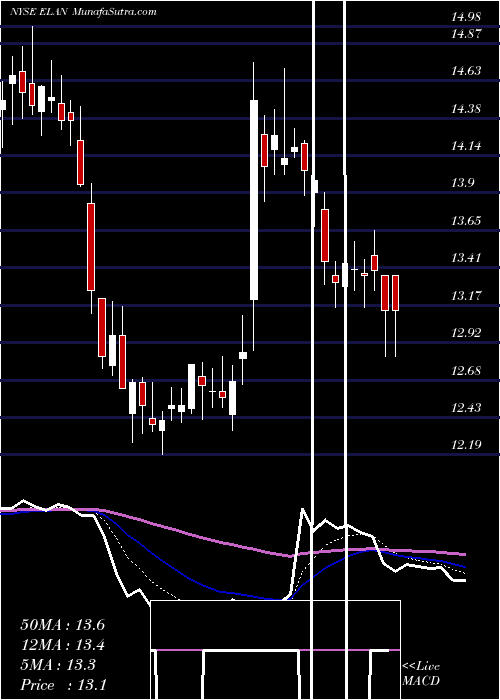This screenshot has height=700, width=500.
Task: Select the 13.17 price axis label
Action: coord(466,296)
